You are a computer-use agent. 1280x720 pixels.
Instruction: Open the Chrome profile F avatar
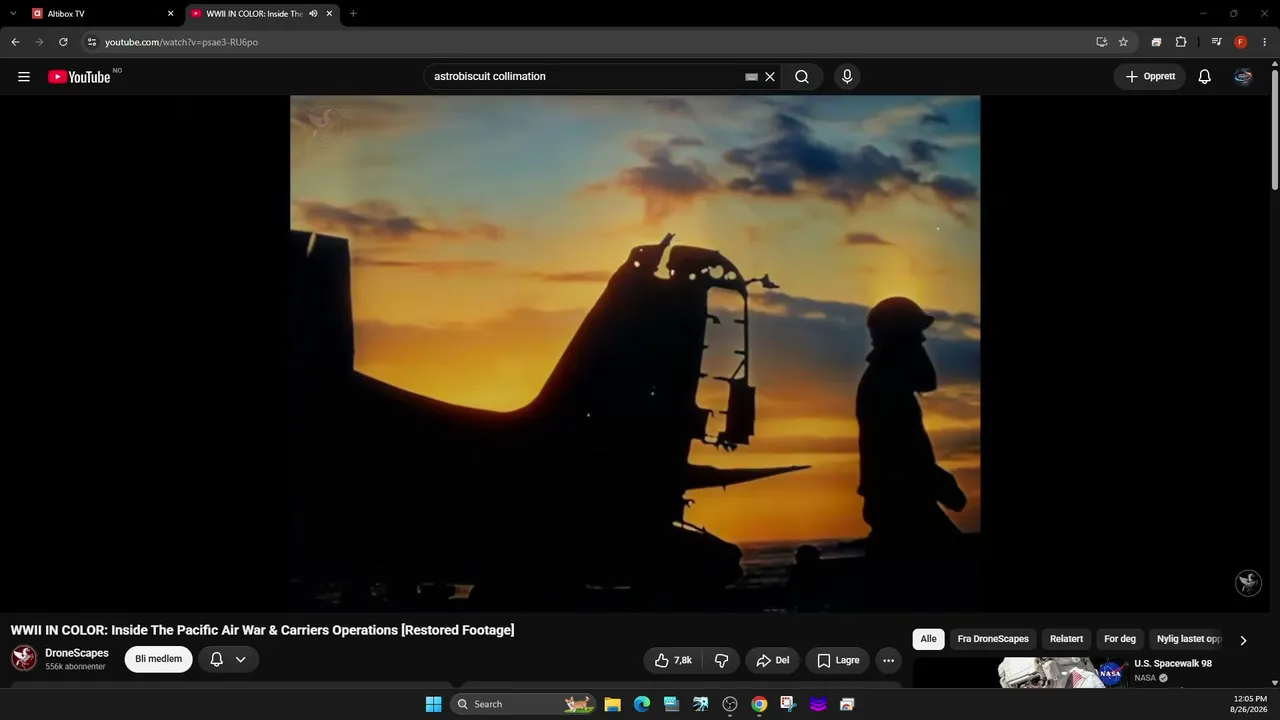[x=1241, y=42]
